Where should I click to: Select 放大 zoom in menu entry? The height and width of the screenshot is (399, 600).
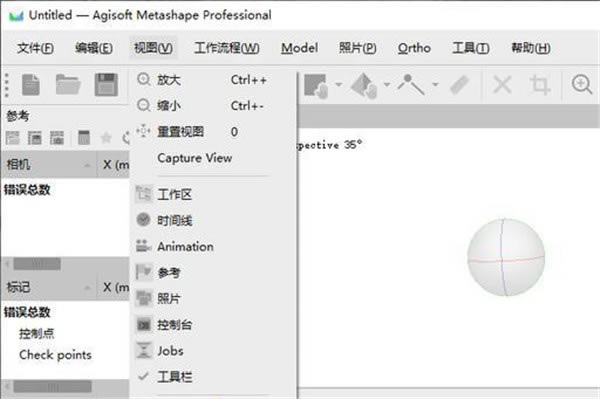(213, 80)
